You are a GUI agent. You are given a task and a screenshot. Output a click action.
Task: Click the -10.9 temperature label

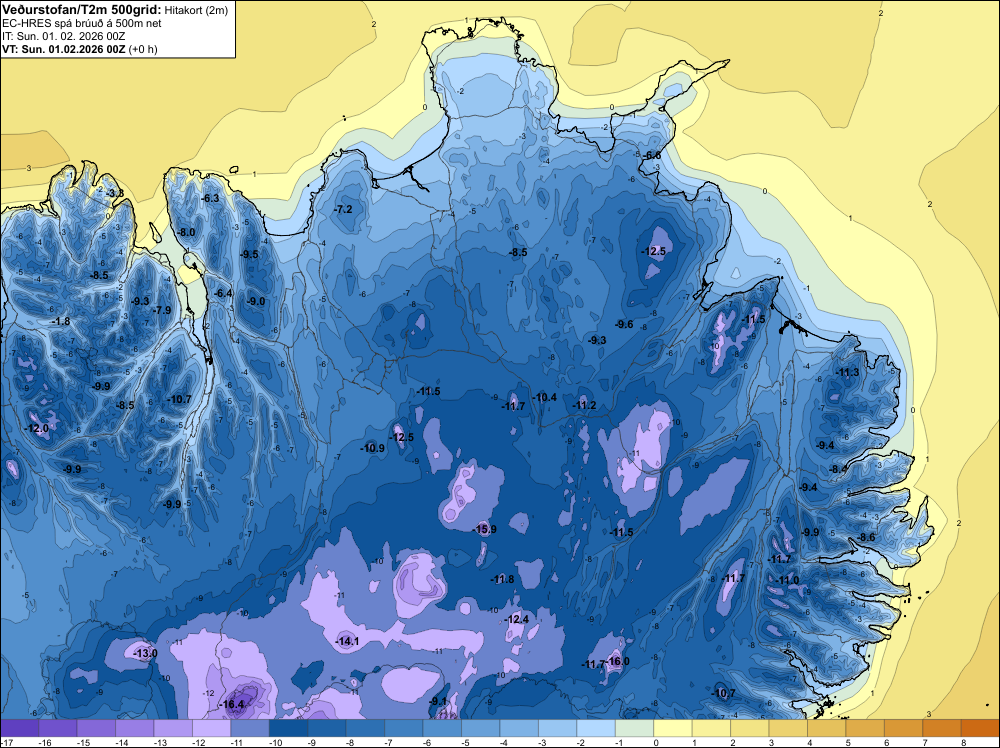[372, 448]
